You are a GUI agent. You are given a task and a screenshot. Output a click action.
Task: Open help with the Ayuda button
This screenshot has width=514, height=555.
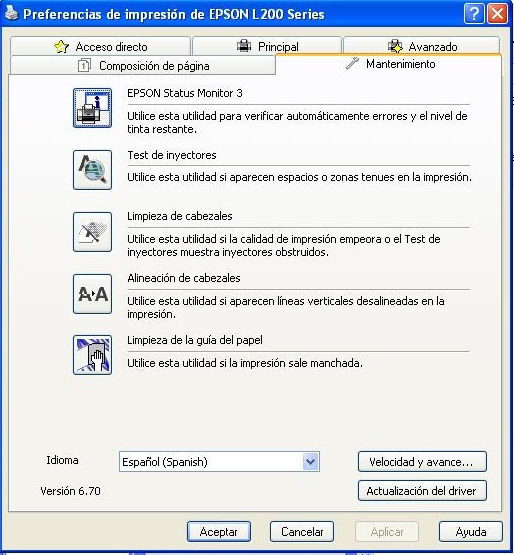click(471, 532)
